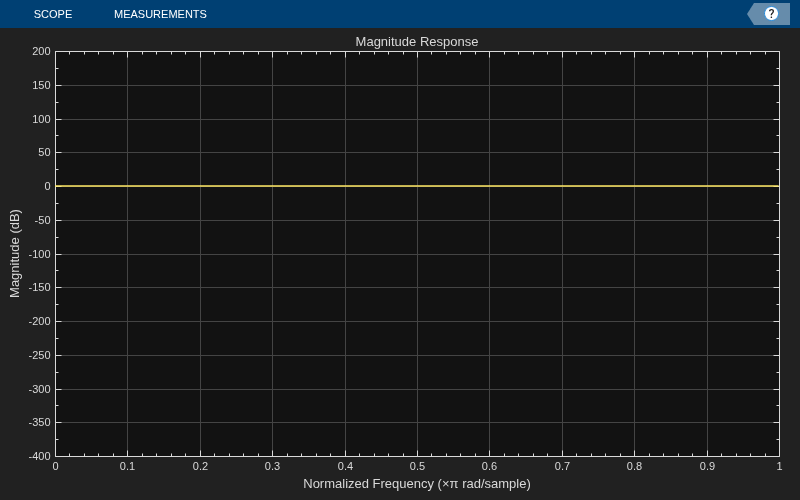Click the 150 y-axis tick label
This screenshot has height=500, width=800.
point(41,85)
